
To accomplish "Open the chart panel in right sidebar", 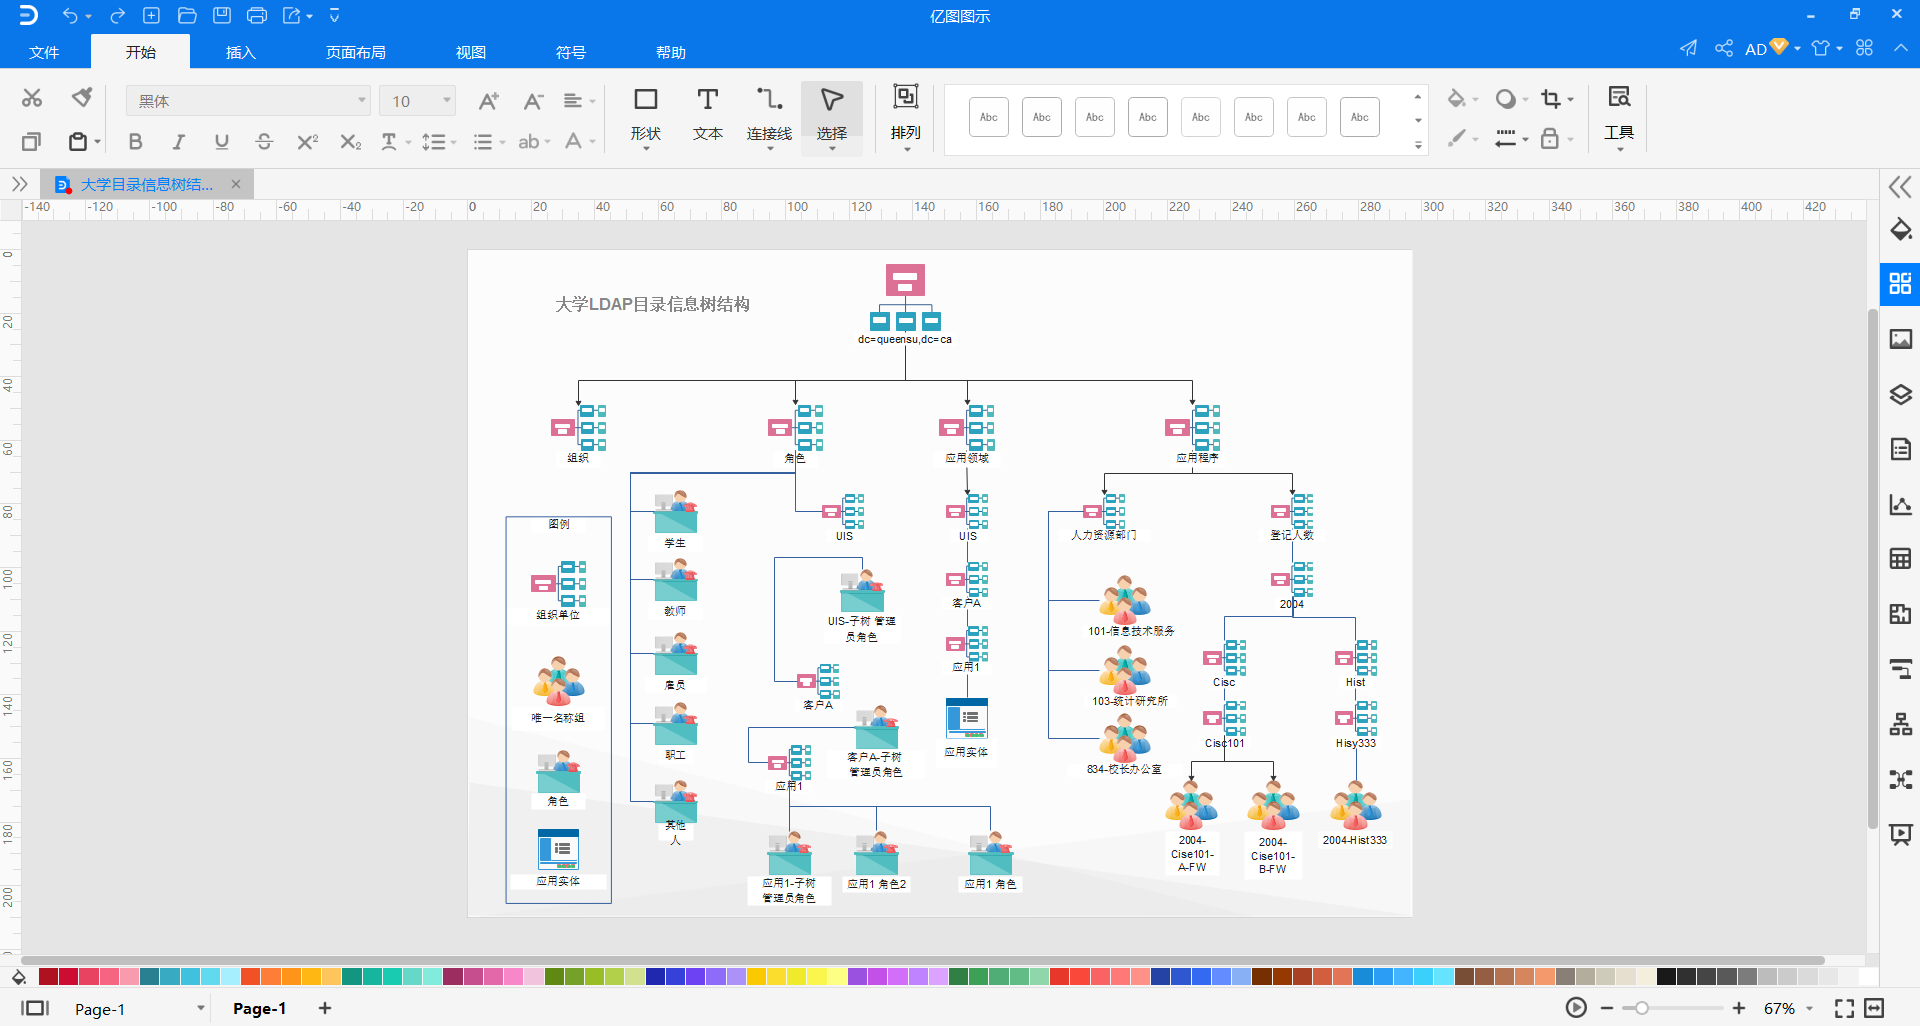I will click(1900, 504).
